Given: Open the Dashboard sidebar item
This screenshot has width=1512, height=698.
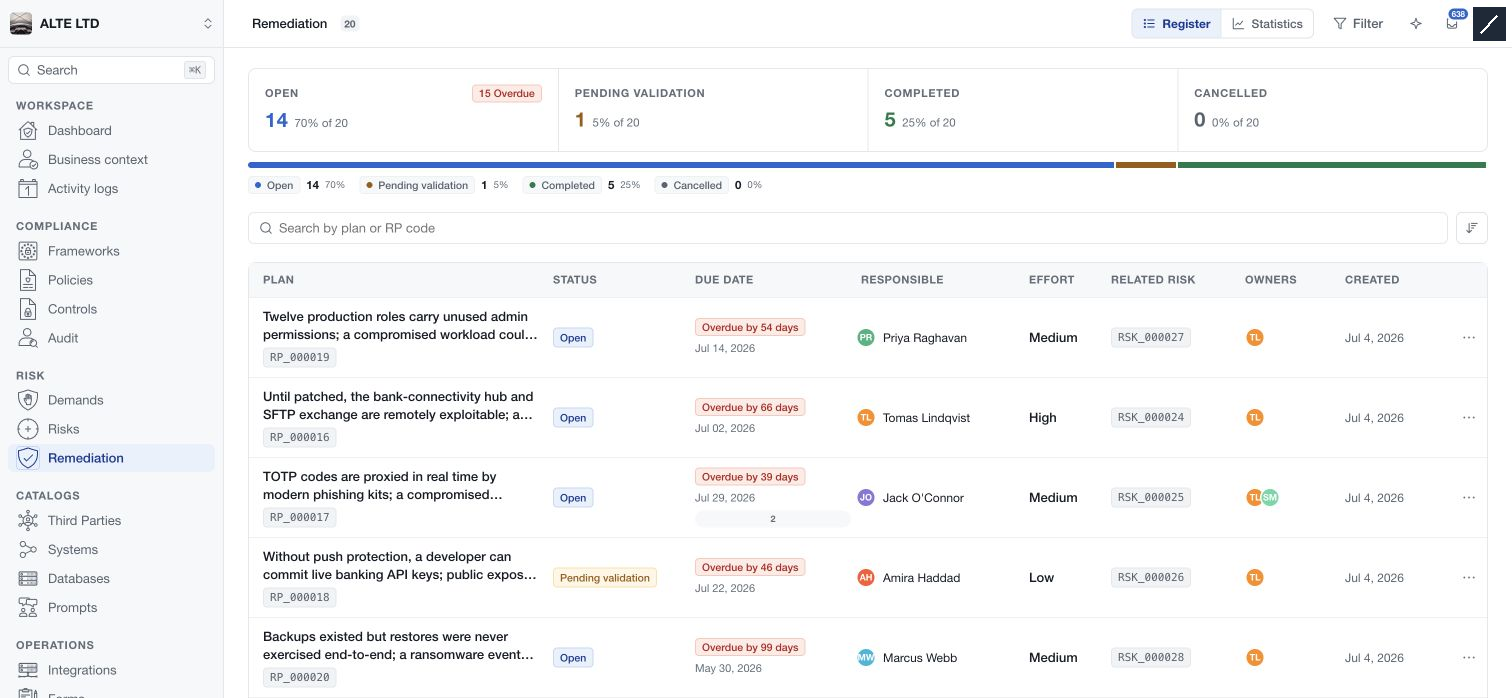Looking at the screenshot, I should 111,130.
